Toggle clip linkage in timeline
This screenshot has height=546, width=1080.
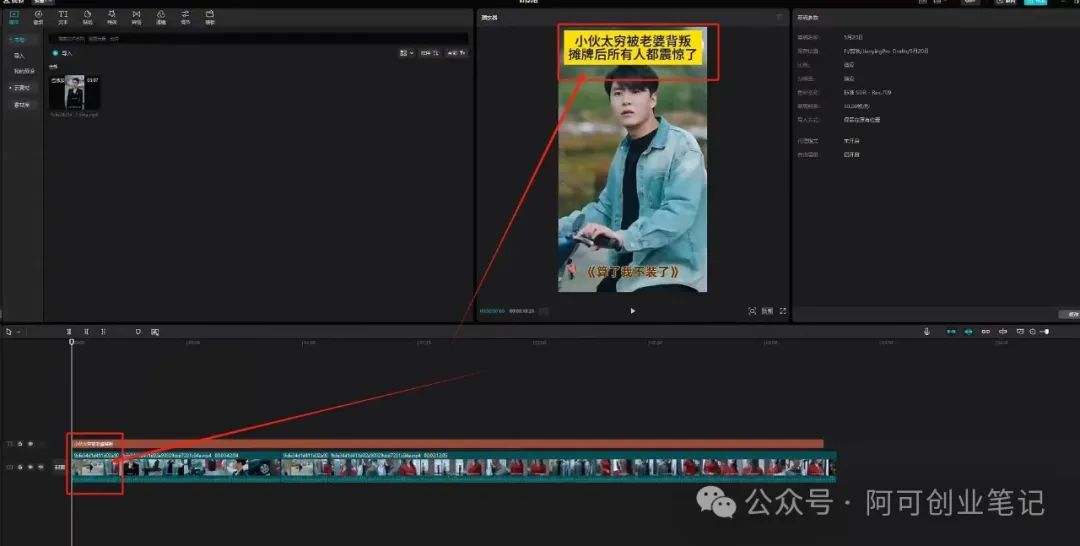pos(986,332)
